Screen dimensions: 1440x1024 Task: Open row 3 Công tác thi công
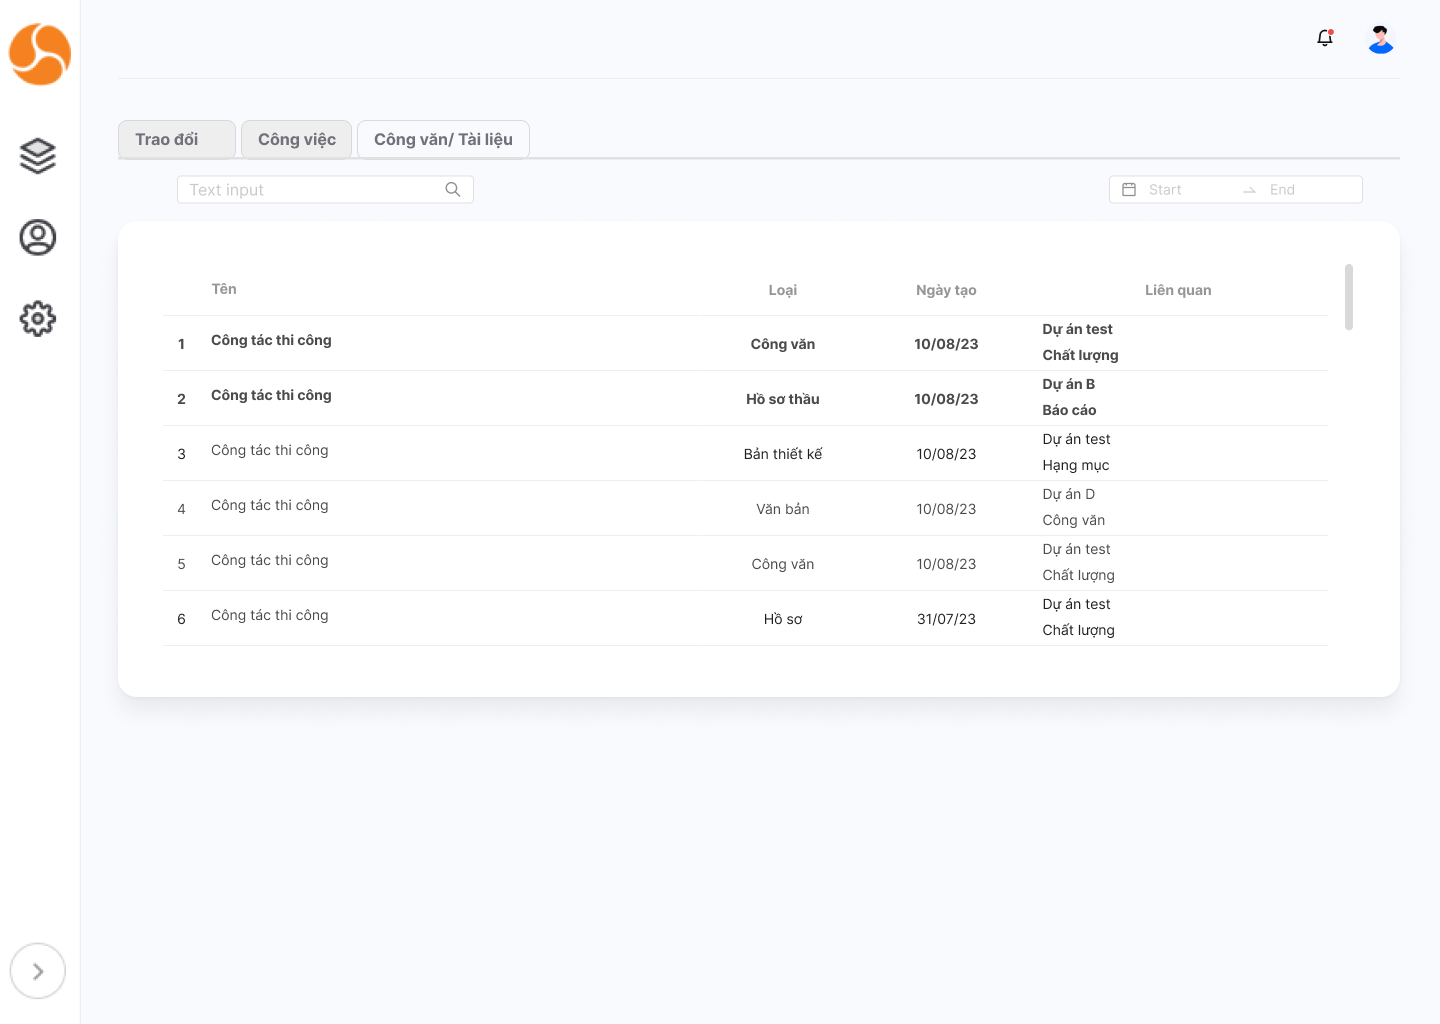(270, 450)
